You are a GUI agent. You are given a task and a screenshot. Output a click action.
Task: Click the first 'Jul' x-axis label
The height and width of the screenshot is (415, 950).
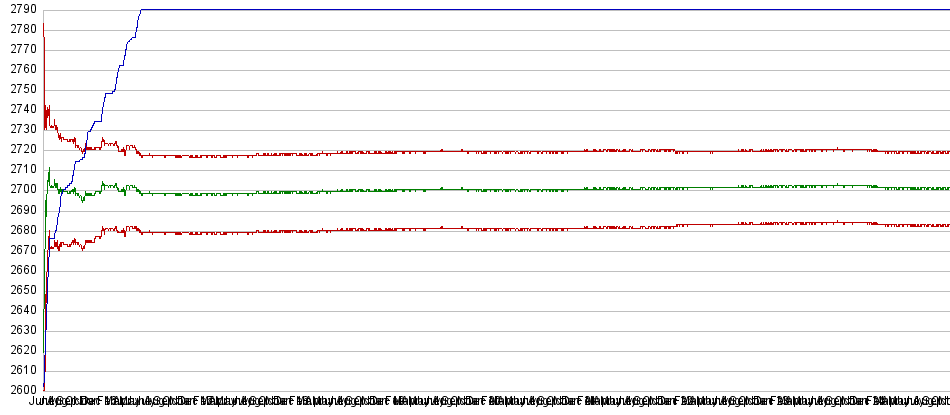(42, 402)
